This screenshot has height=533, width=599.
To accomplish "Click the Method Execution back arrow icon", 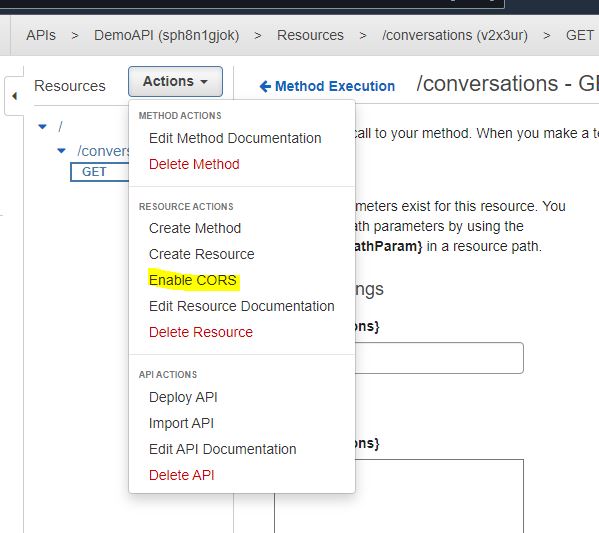I will (265, 86).
